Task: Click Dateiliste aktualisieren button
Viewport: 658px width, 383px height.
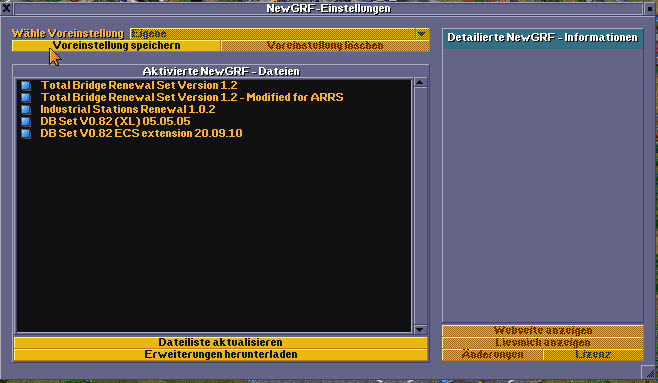Action: click(x=220, y=342)
